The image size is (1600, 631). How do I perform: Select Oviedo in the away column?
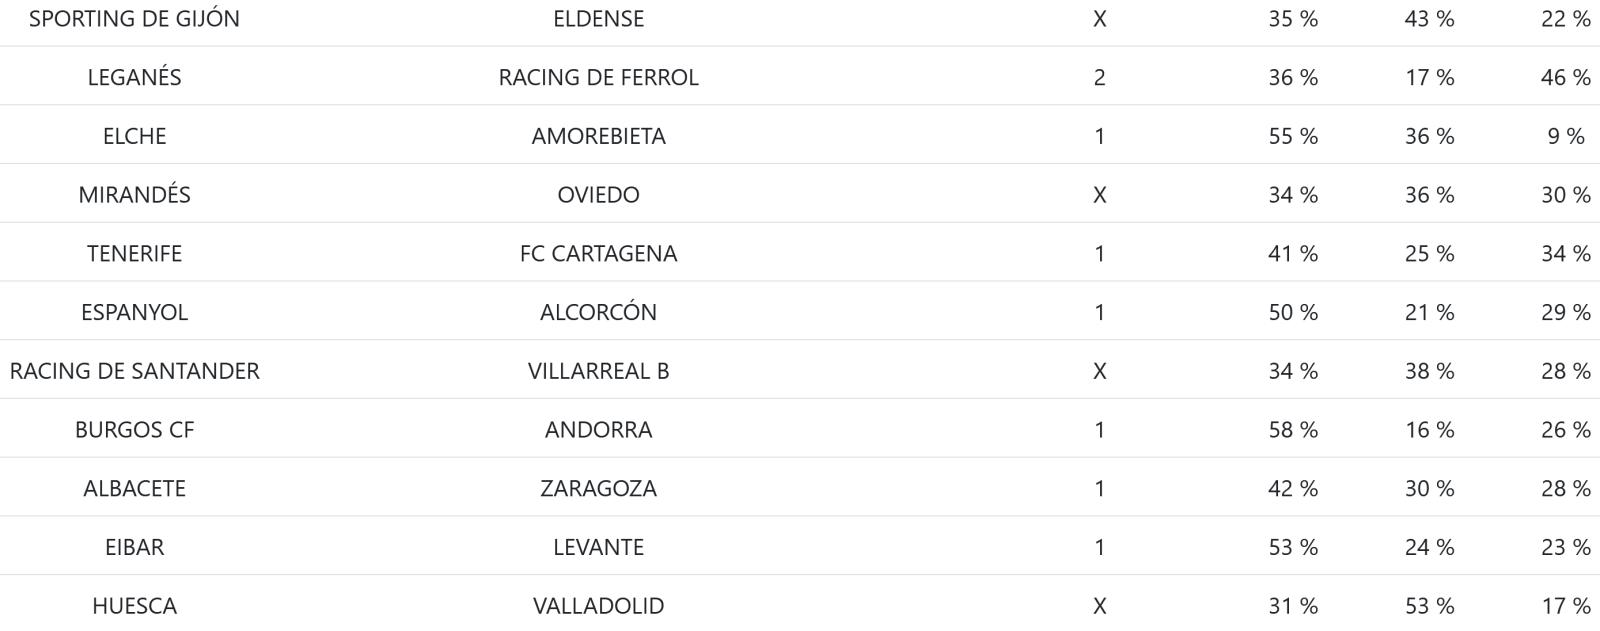[x=598, y=195]
